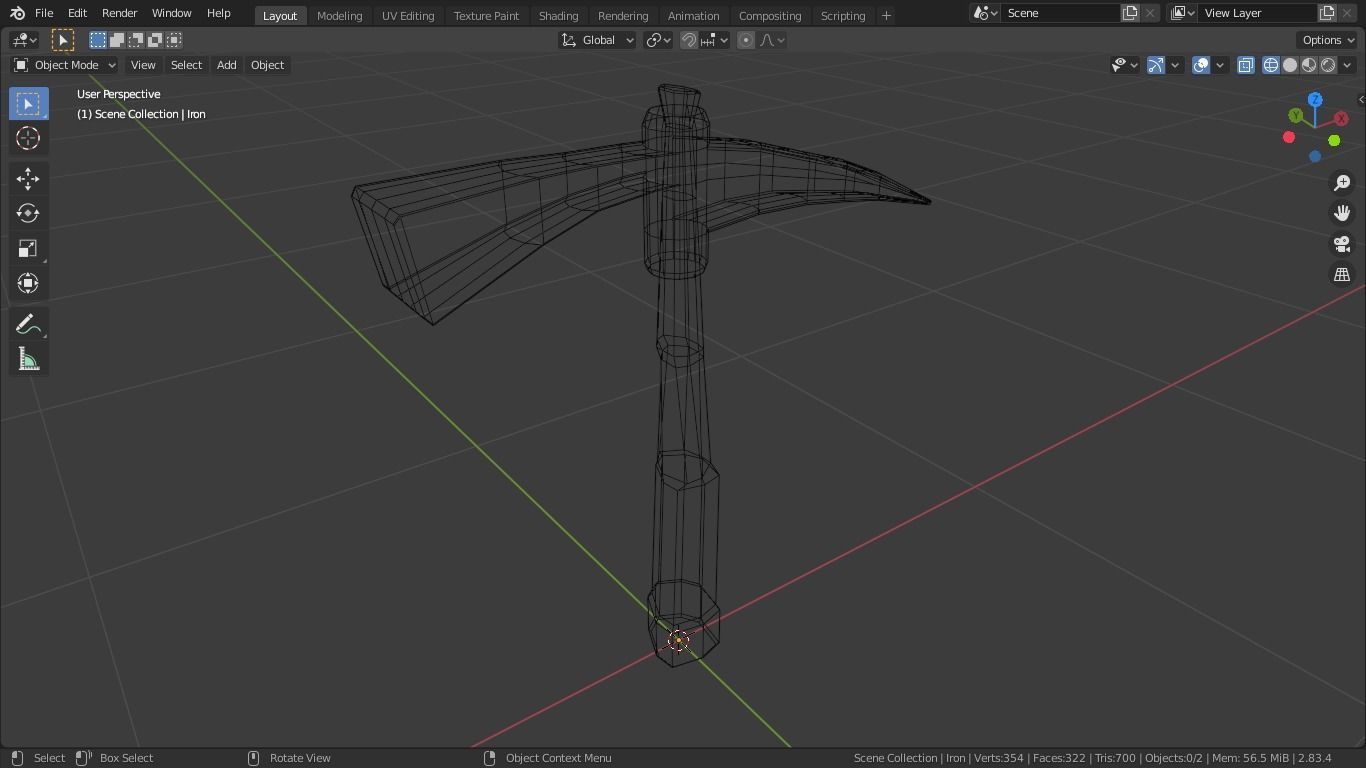Screen dimensions: 1366x768
Task: Toggle X-ray display mode
Action: click(1246, 65)
